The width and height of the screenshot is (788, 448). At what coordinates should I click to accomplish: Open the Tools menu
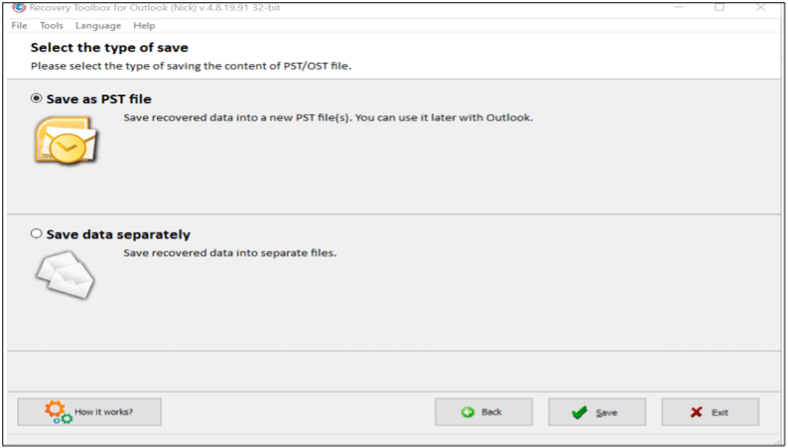click(51, 25)
